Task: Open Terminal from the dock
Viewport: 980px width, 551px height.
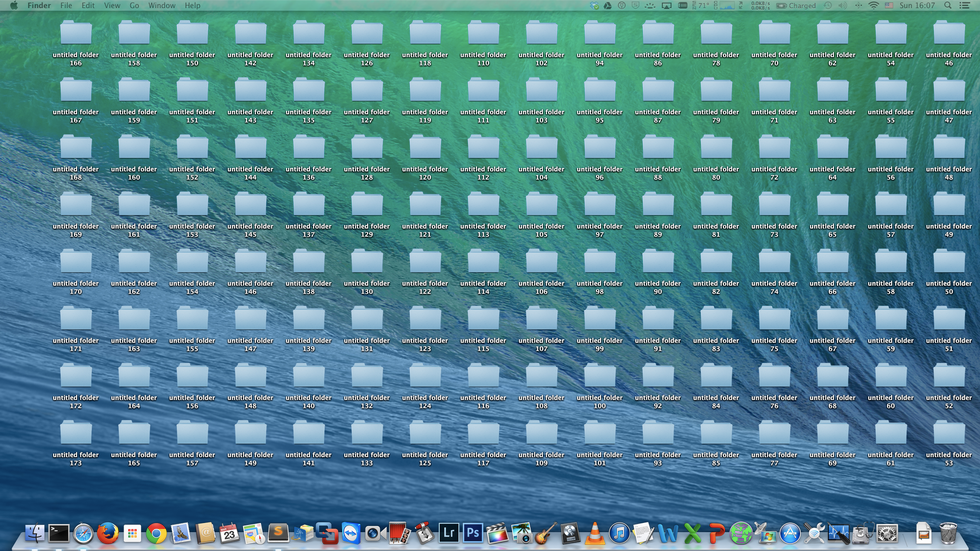Action: [59, 533]
